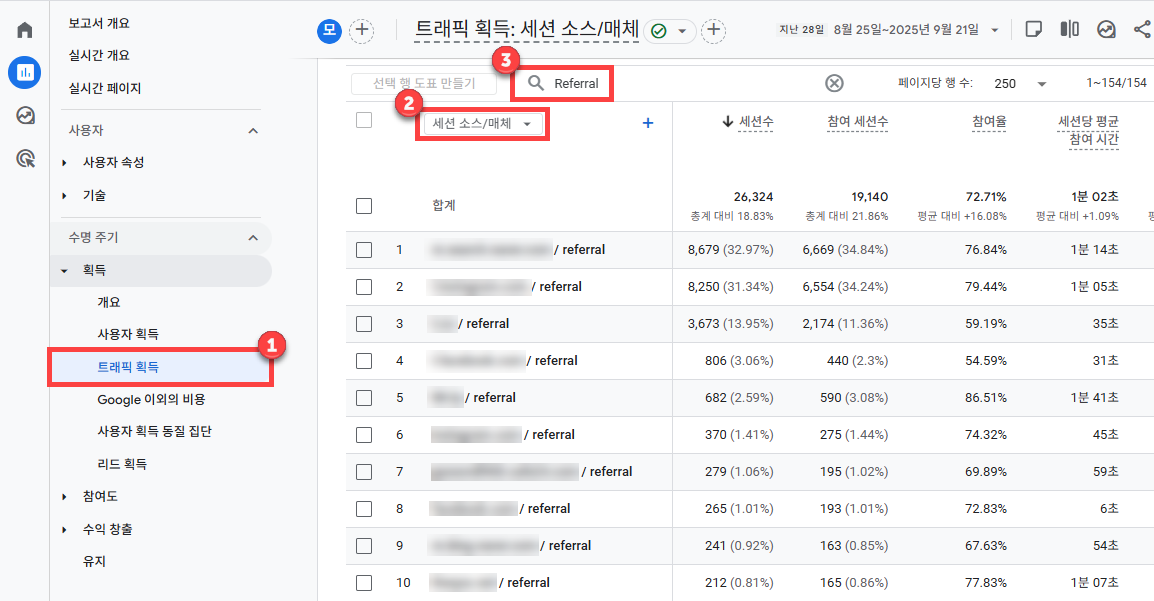
Task: Click the compare columns icon
Action: coord(1069,29)
